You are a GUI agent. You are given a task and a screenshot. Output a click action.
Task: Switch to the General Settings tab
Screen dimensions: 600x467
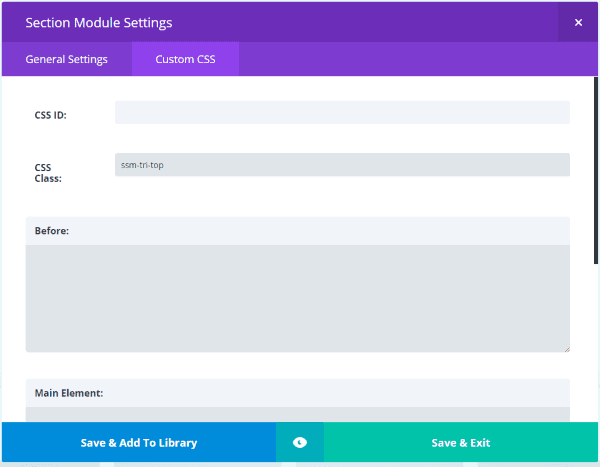(x=66, y=59)
